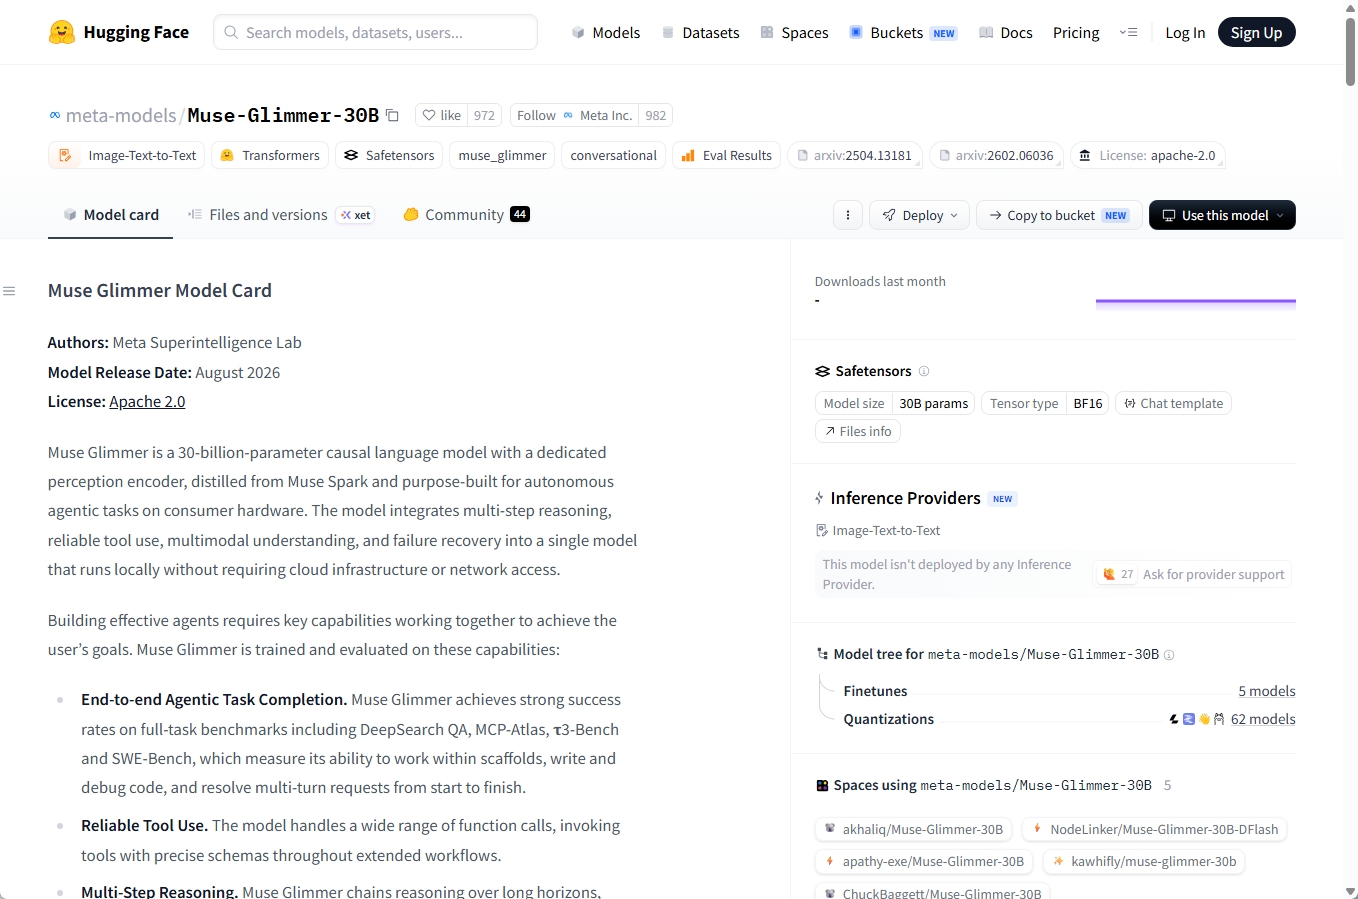This screenshot has width=1358, height=899.
Task: Click the 'Authors: Meta Superintelligence Lab' line
Action: click(175, 343)
